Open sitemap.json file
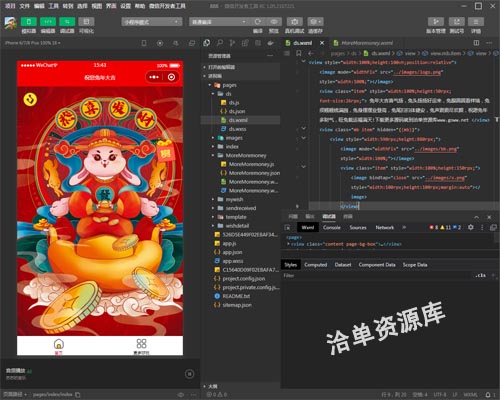This screenshot has width=500, height=400. pos(237,305)
